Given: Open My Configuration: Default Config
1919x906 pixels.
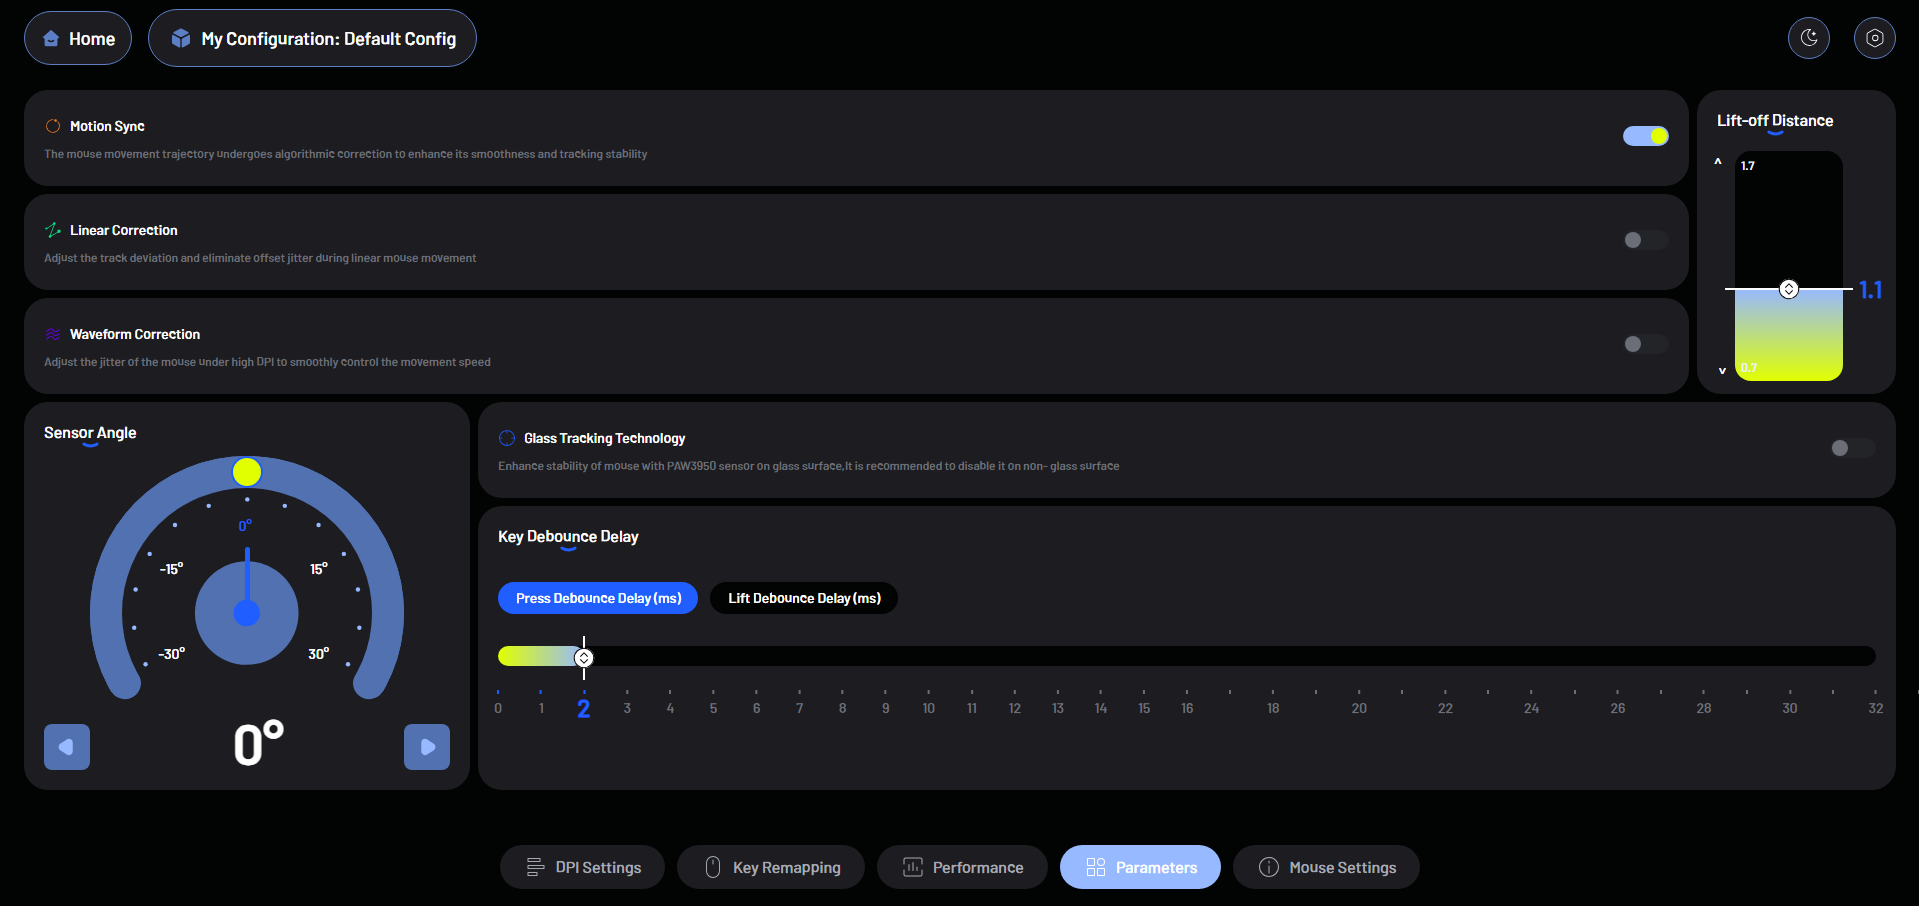Looking at the screenshot, I should click(312, 39).
